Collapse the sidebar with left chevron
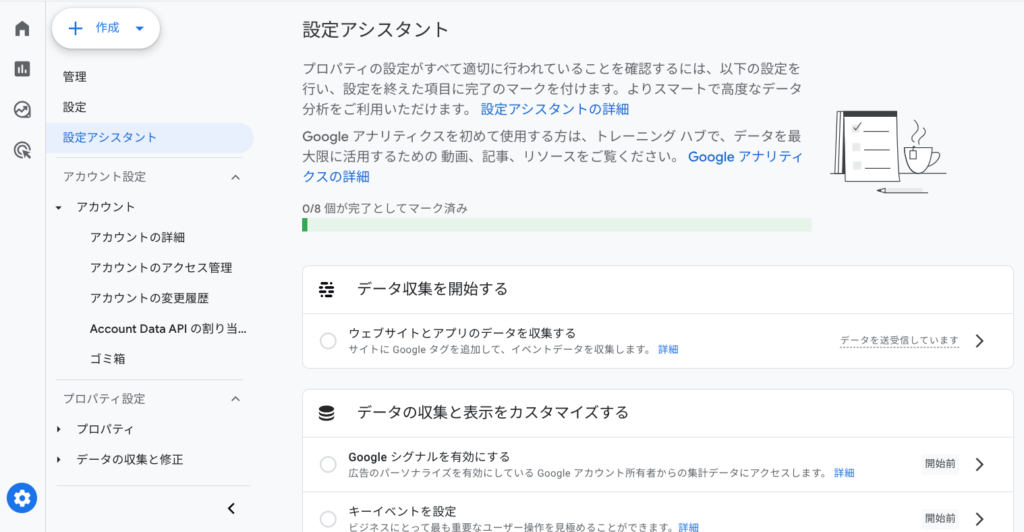The width and height of the screenshot is (1024, 532). (x=231, y=509)
